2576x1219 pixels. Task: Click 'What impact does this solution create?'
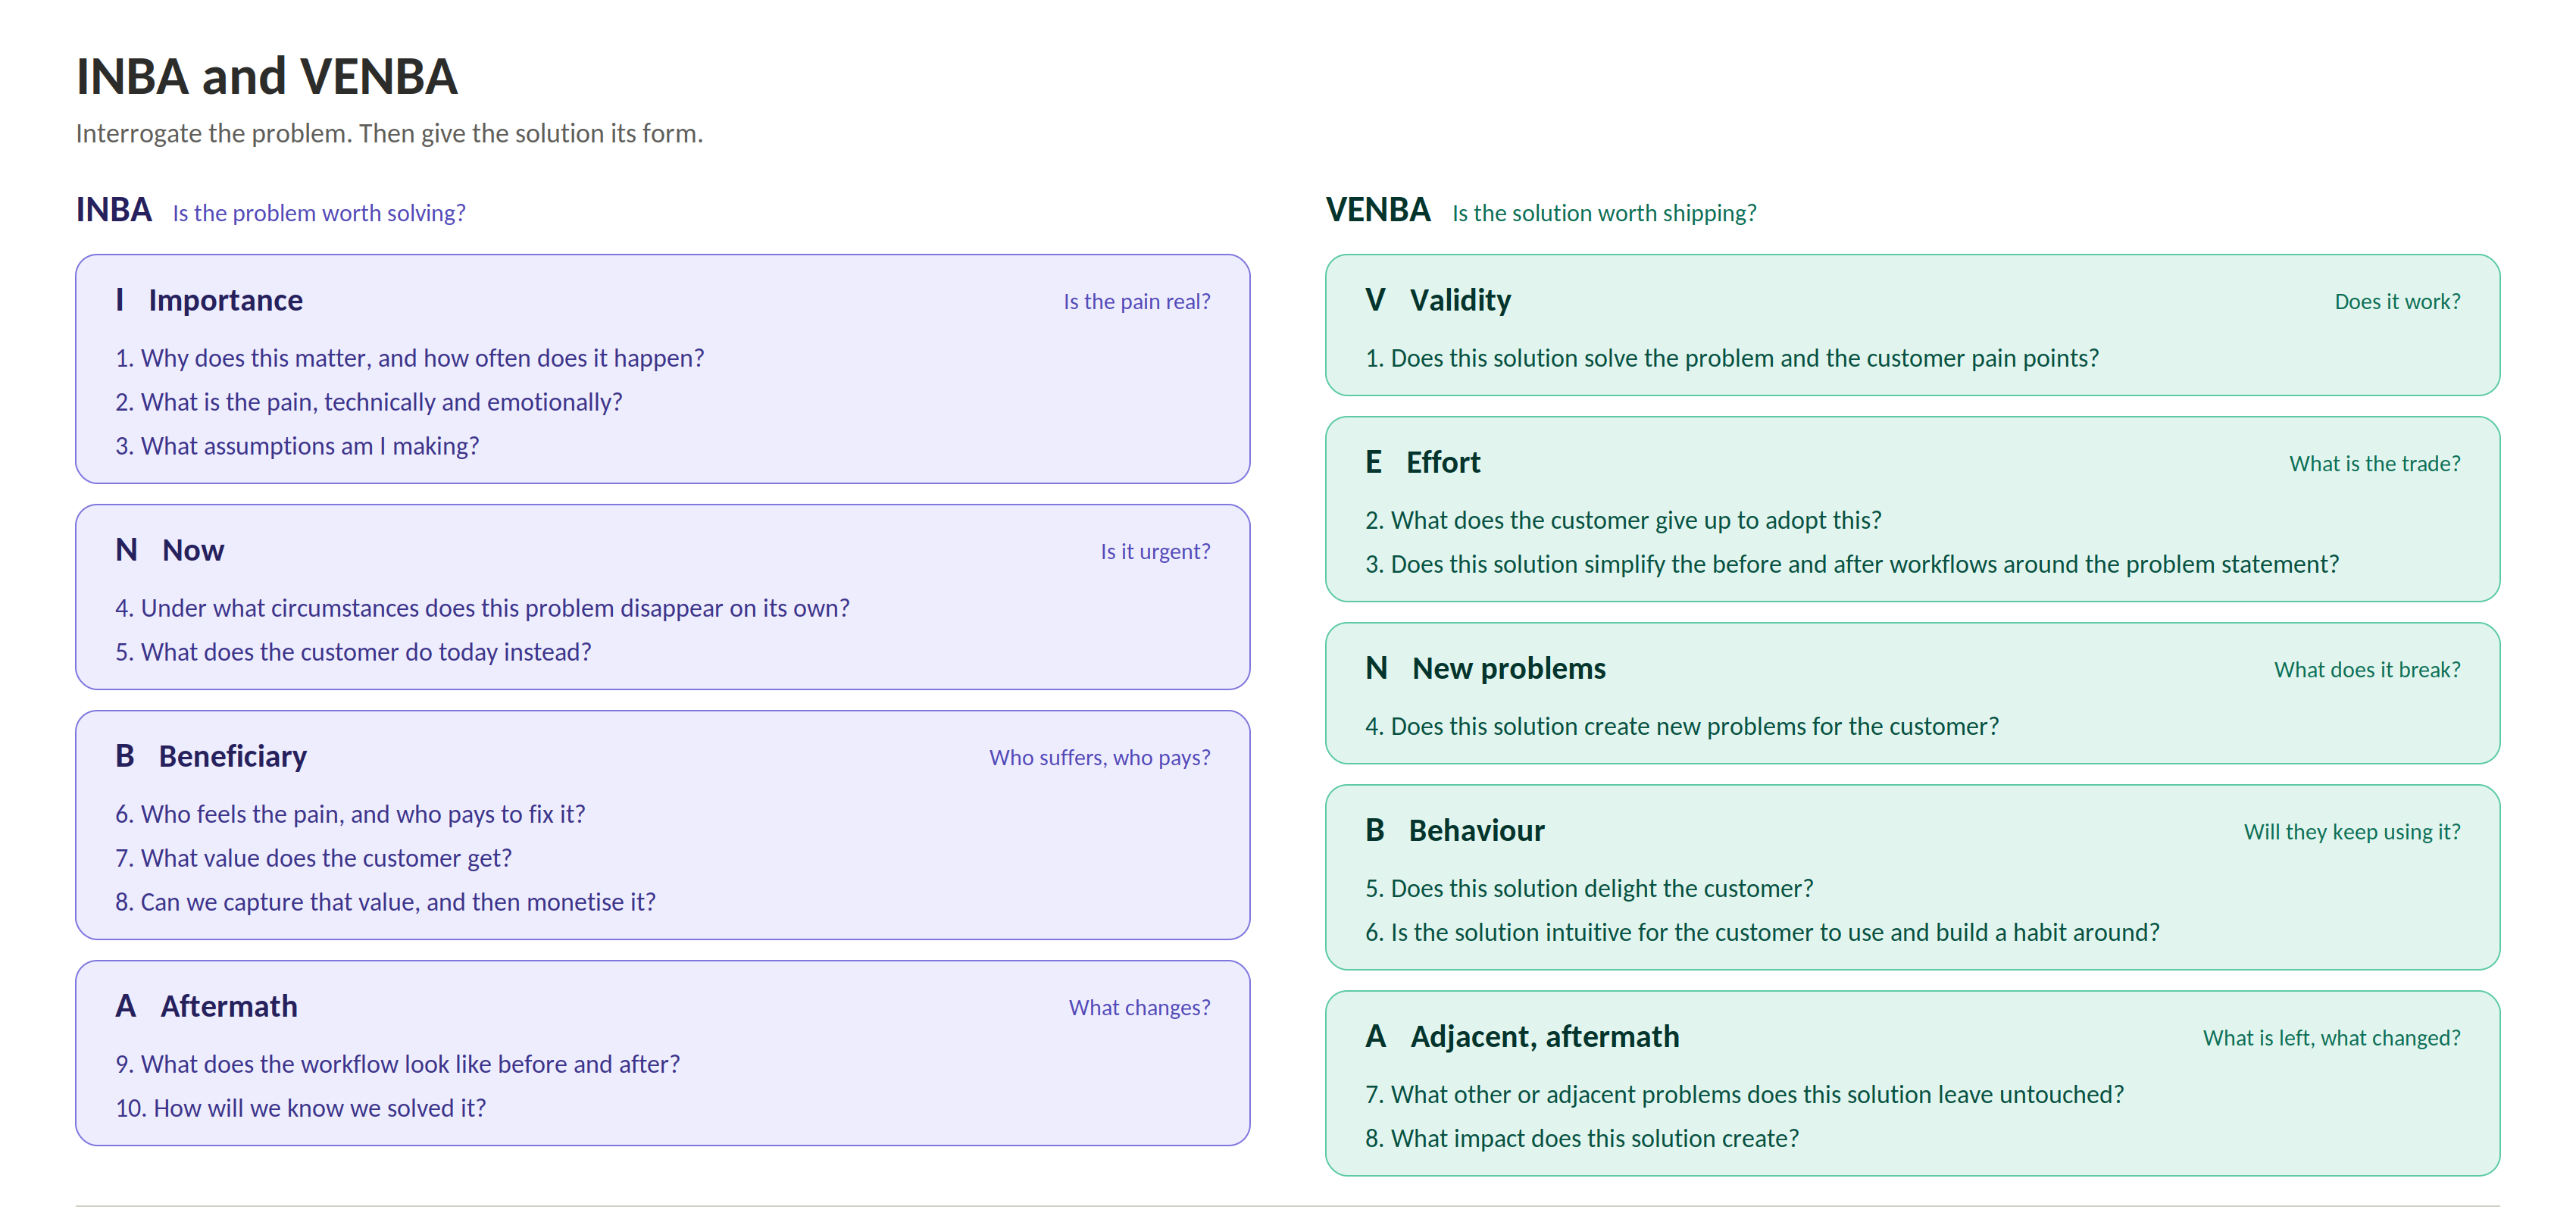(x=1581, y=1138)
